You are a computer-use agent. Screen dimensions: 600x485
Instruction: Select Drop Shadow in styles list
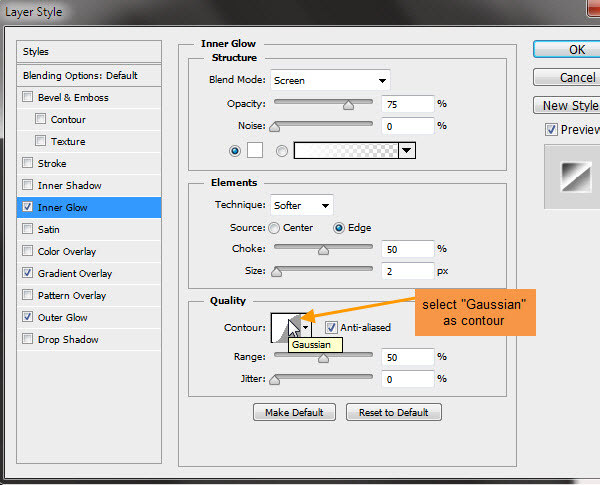coord(69,340)
